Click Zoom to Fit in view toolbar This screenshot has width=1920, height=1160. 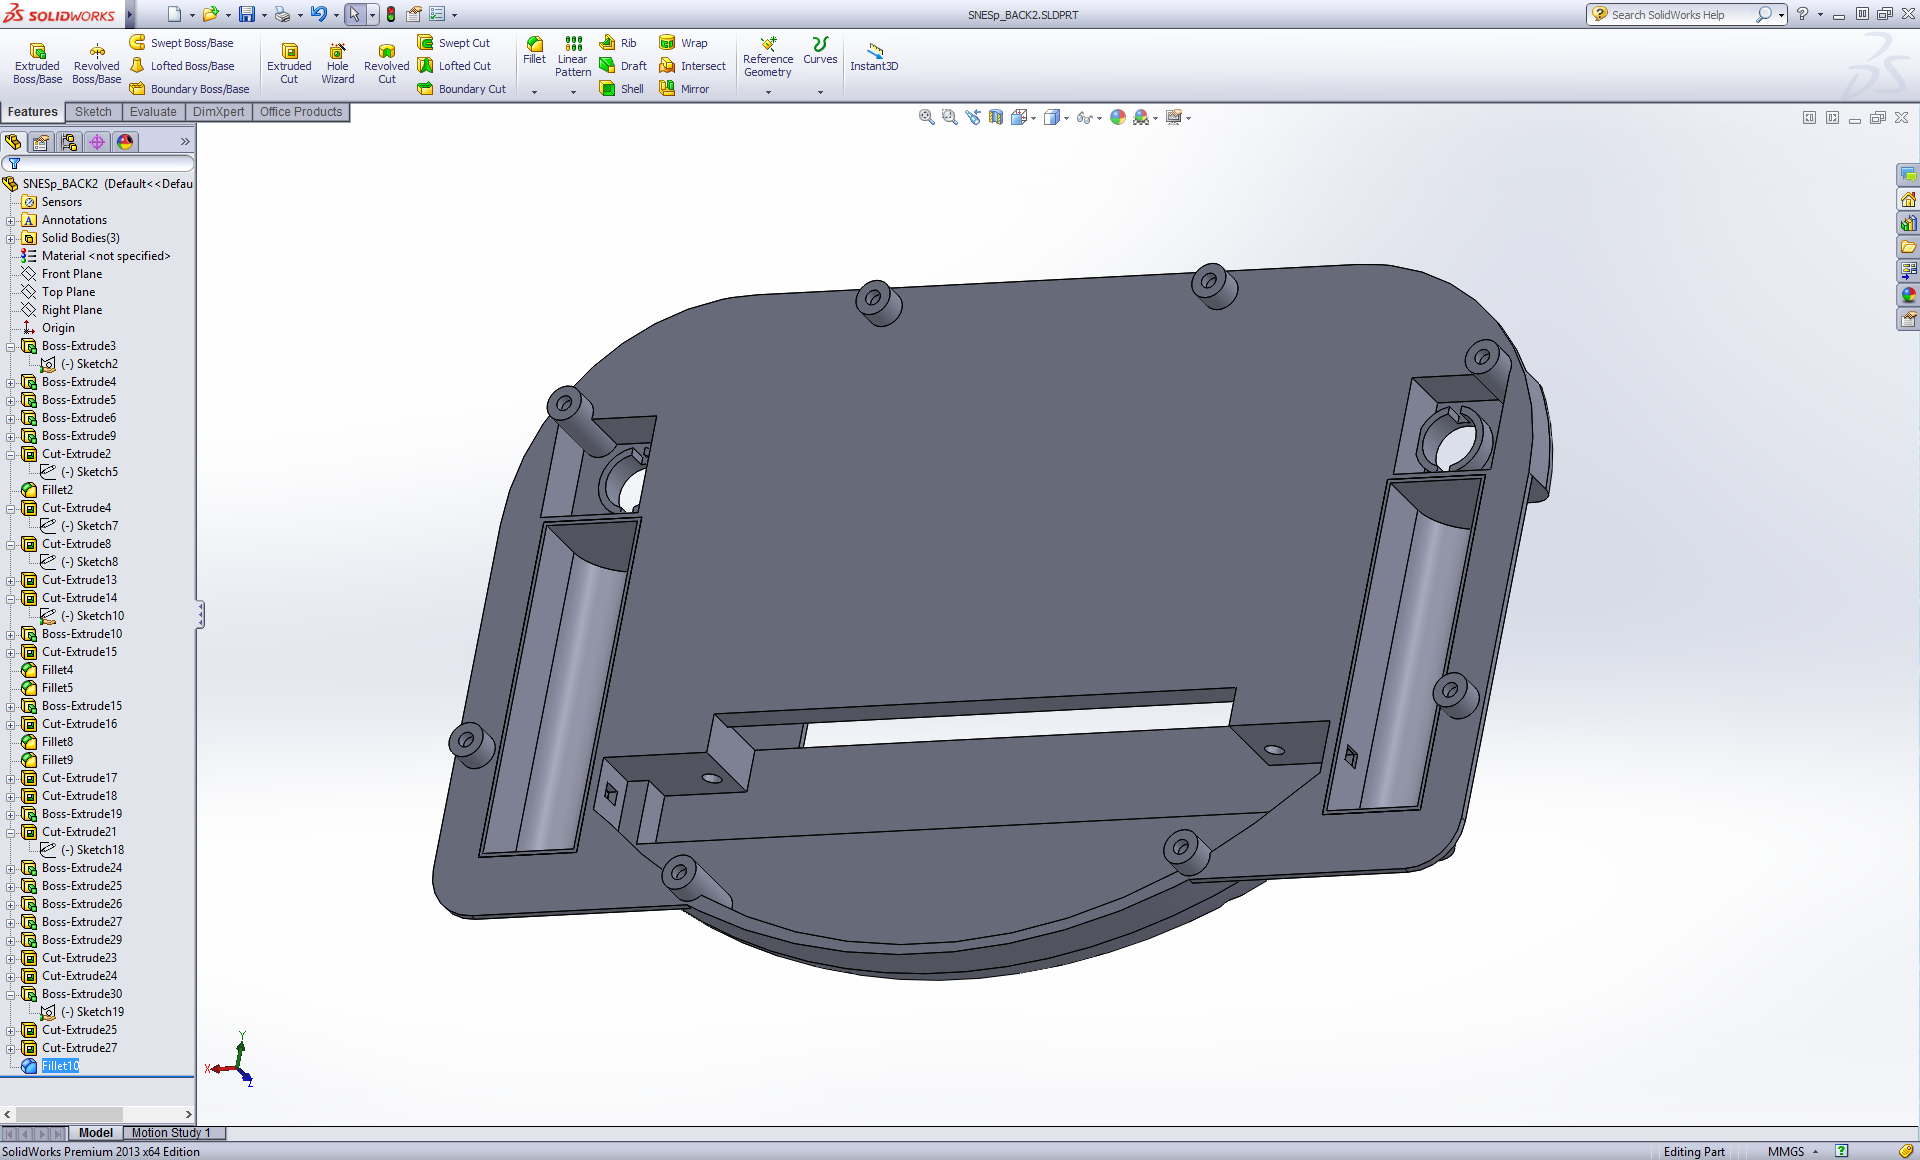(926, 117)
